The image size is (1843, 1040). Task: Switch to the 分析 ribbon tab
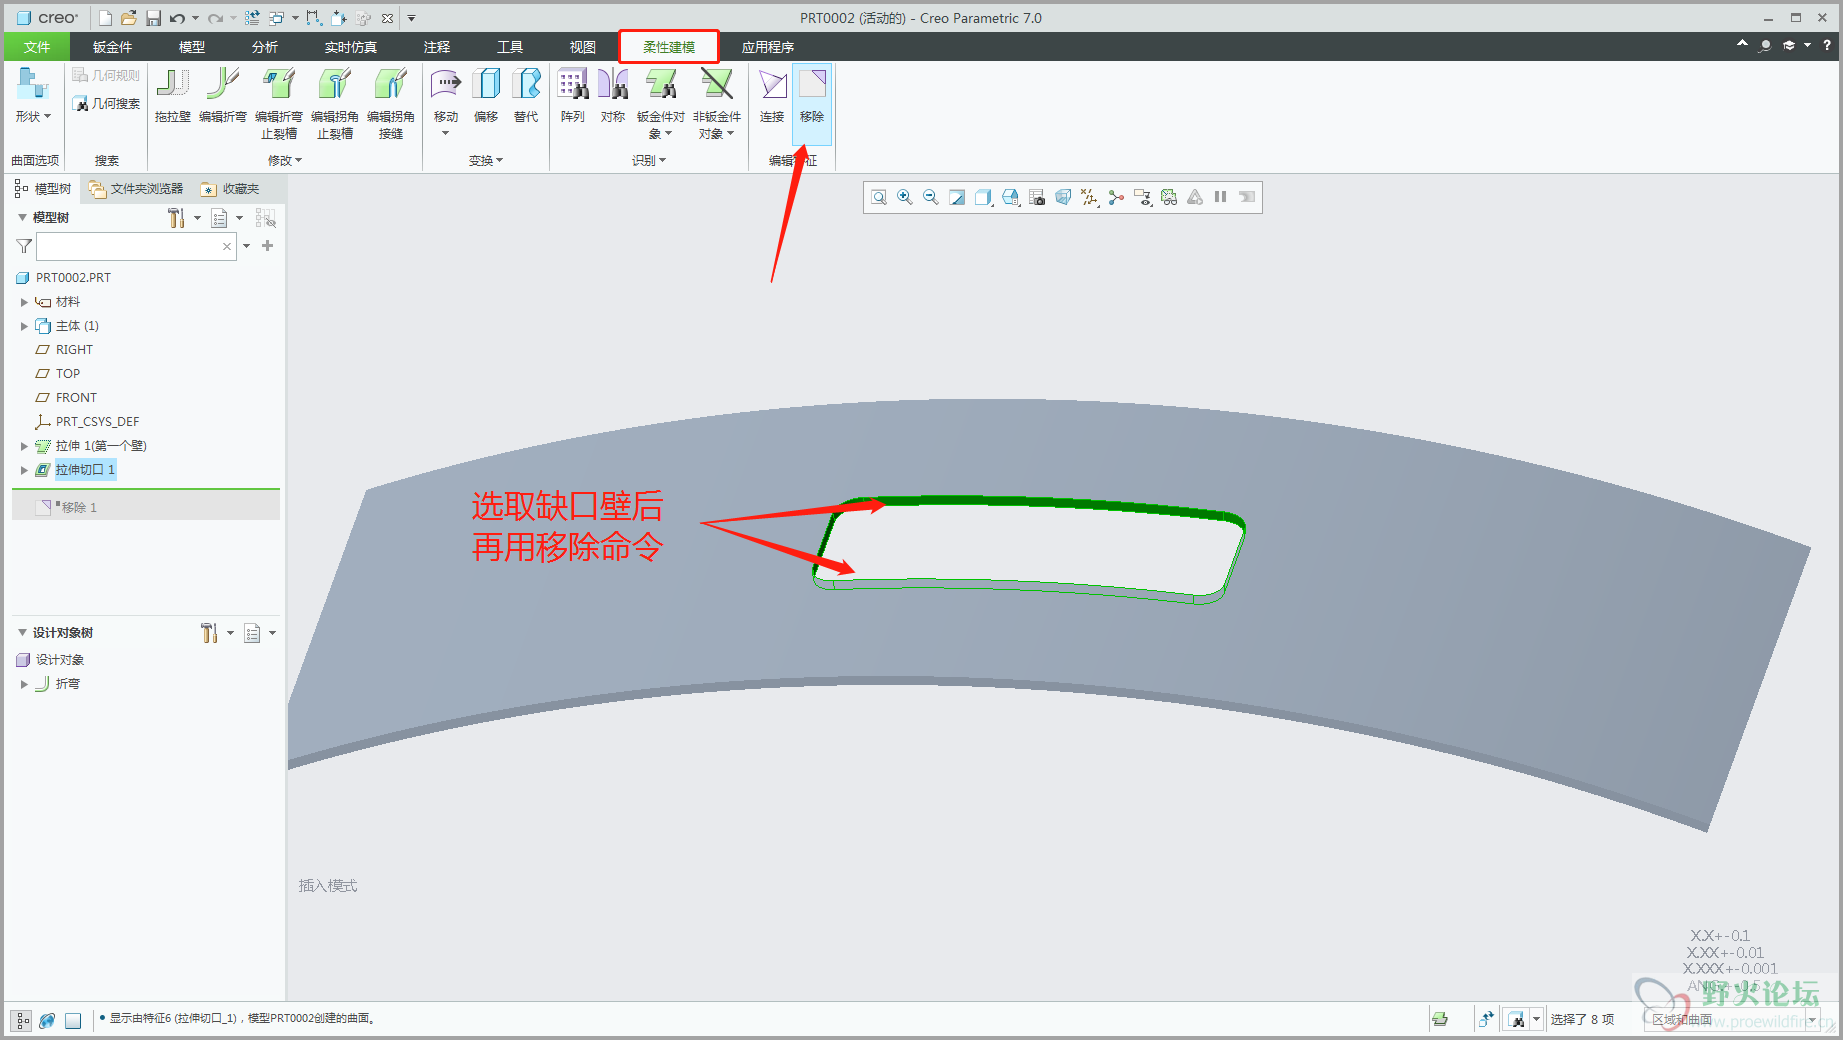pyautogui.click(x=265, y=47)
